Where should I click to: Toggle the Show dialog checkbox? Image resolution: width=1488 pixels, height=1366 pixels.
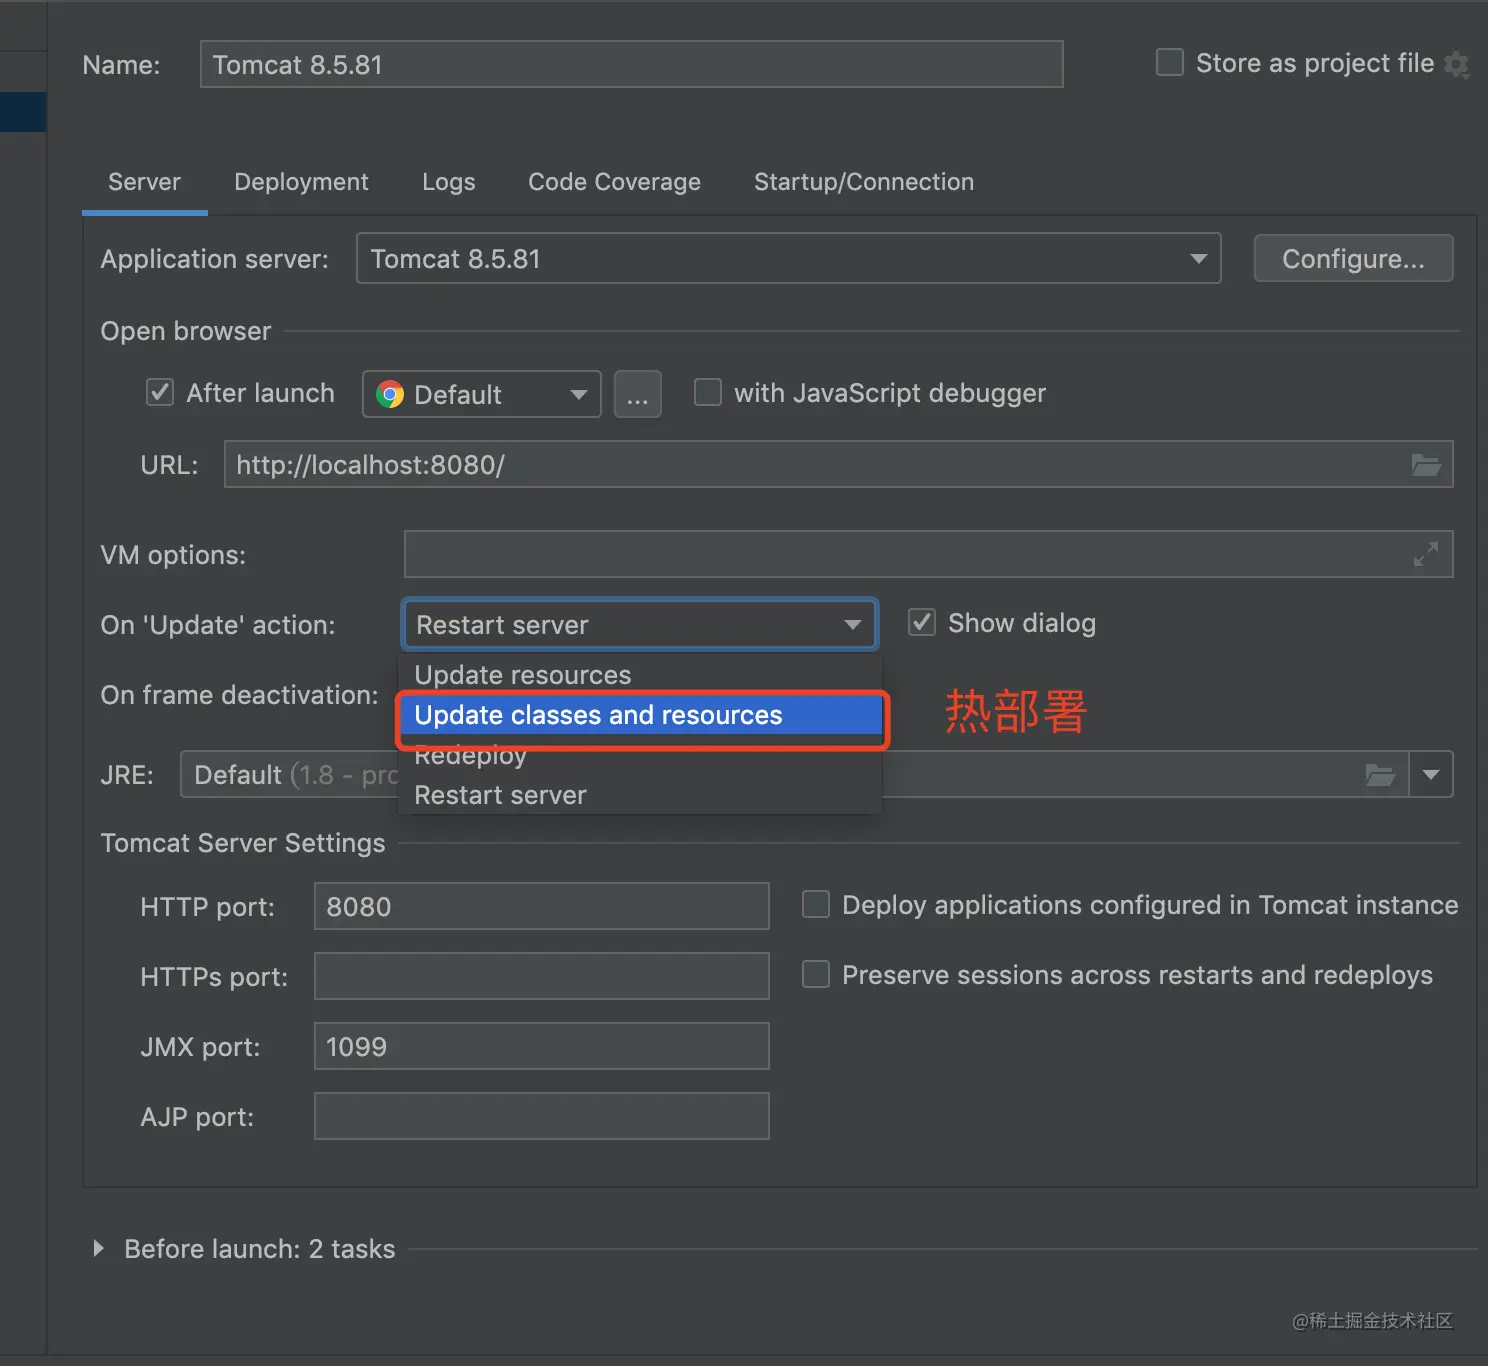pyautogui.click(x=921, y=622)
